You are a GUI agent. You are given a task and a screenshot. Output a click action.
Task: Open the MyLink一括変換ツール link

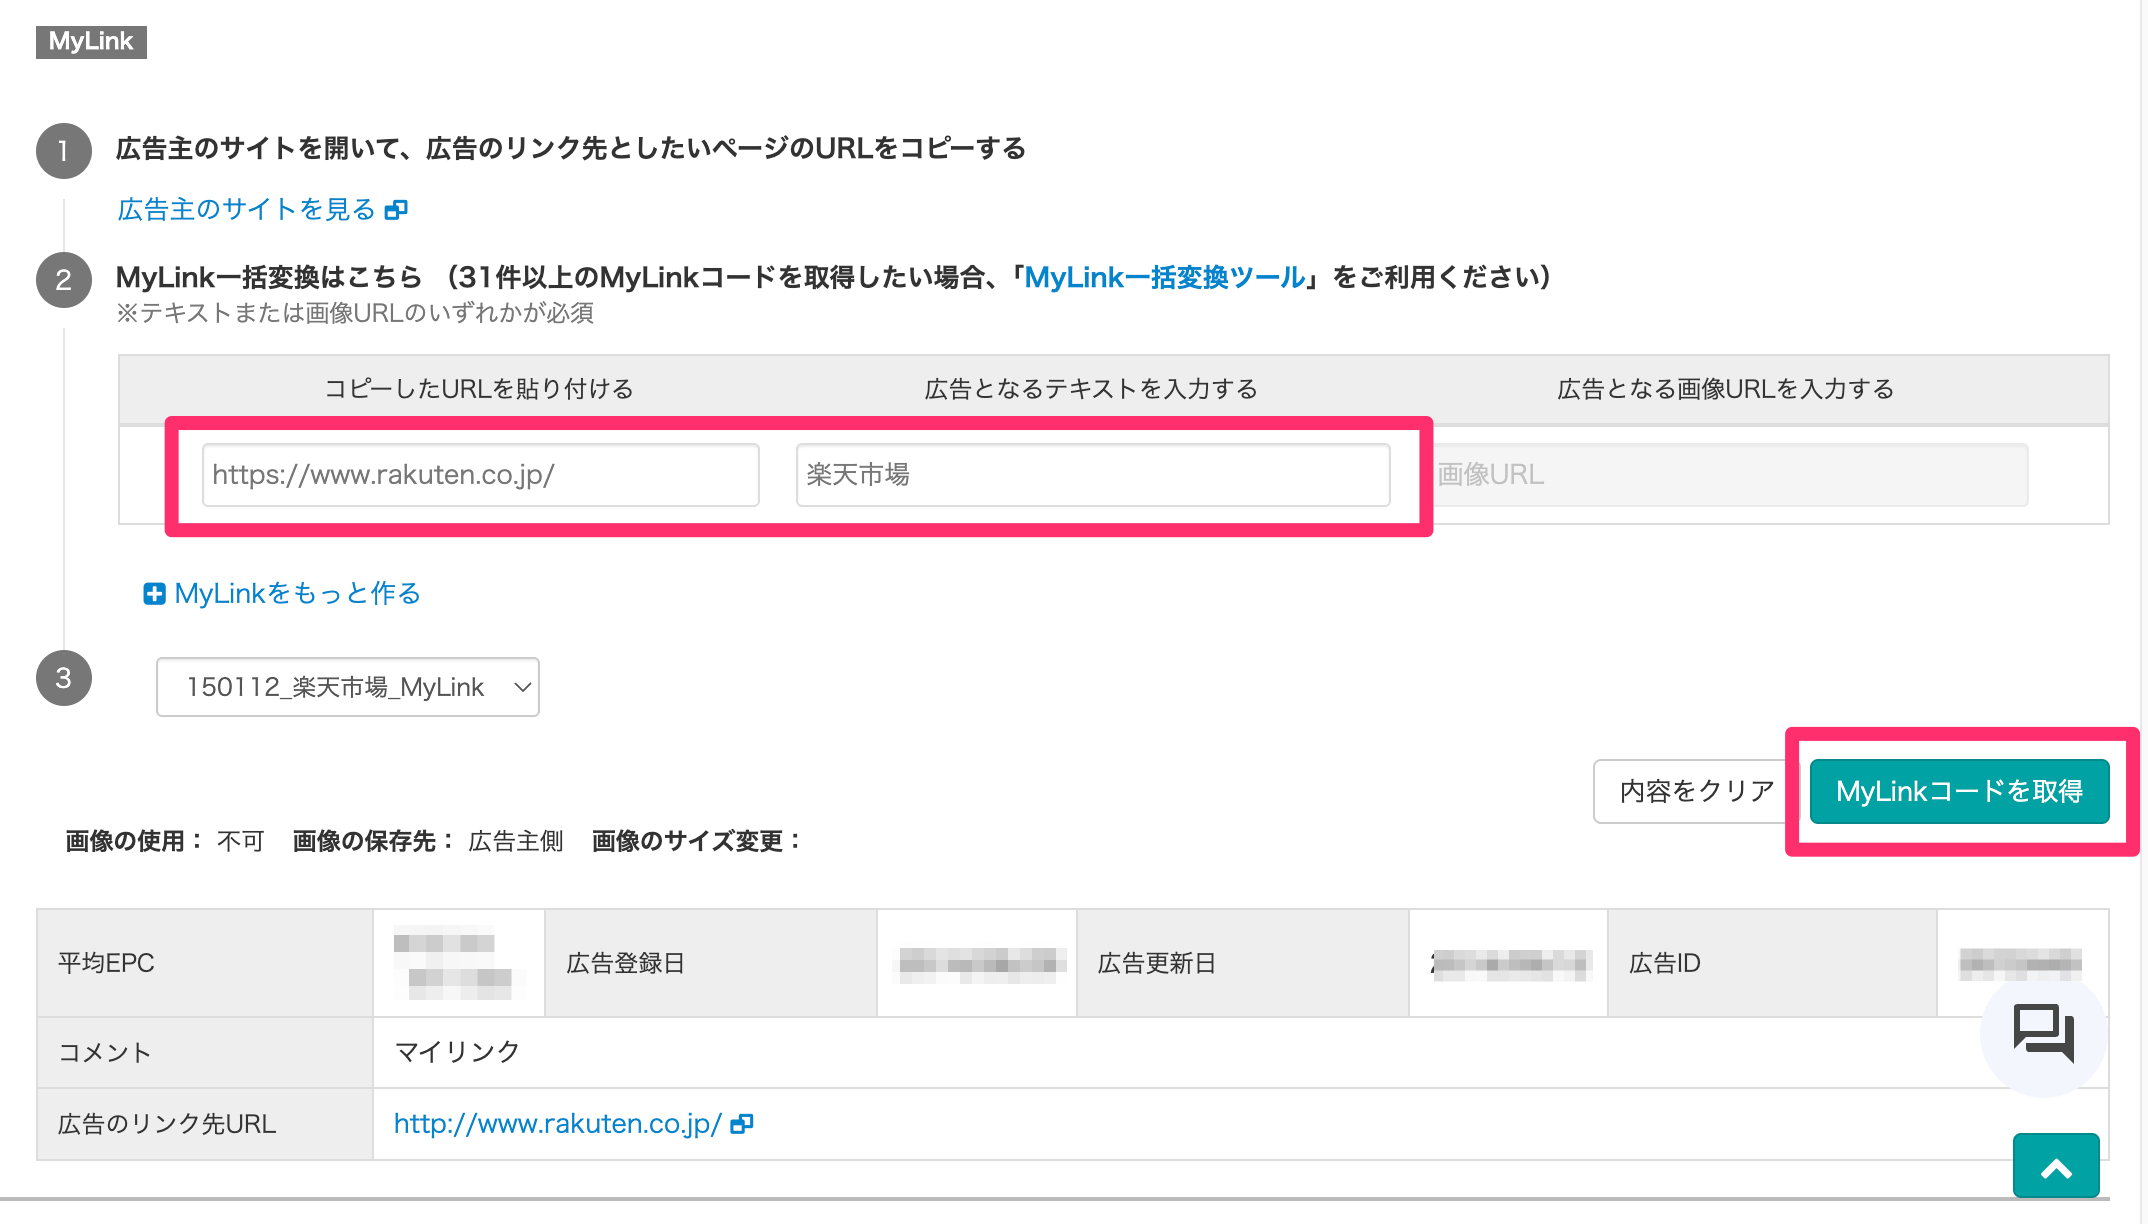[1165, 277]
